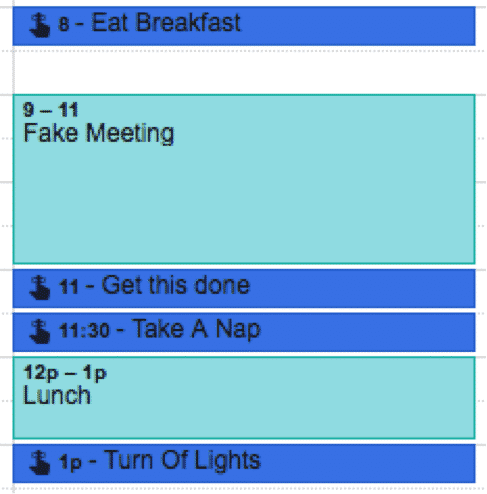Open the Get this done reminder title
The height and width of the screenshot is (494, 487).
point(176,285)
